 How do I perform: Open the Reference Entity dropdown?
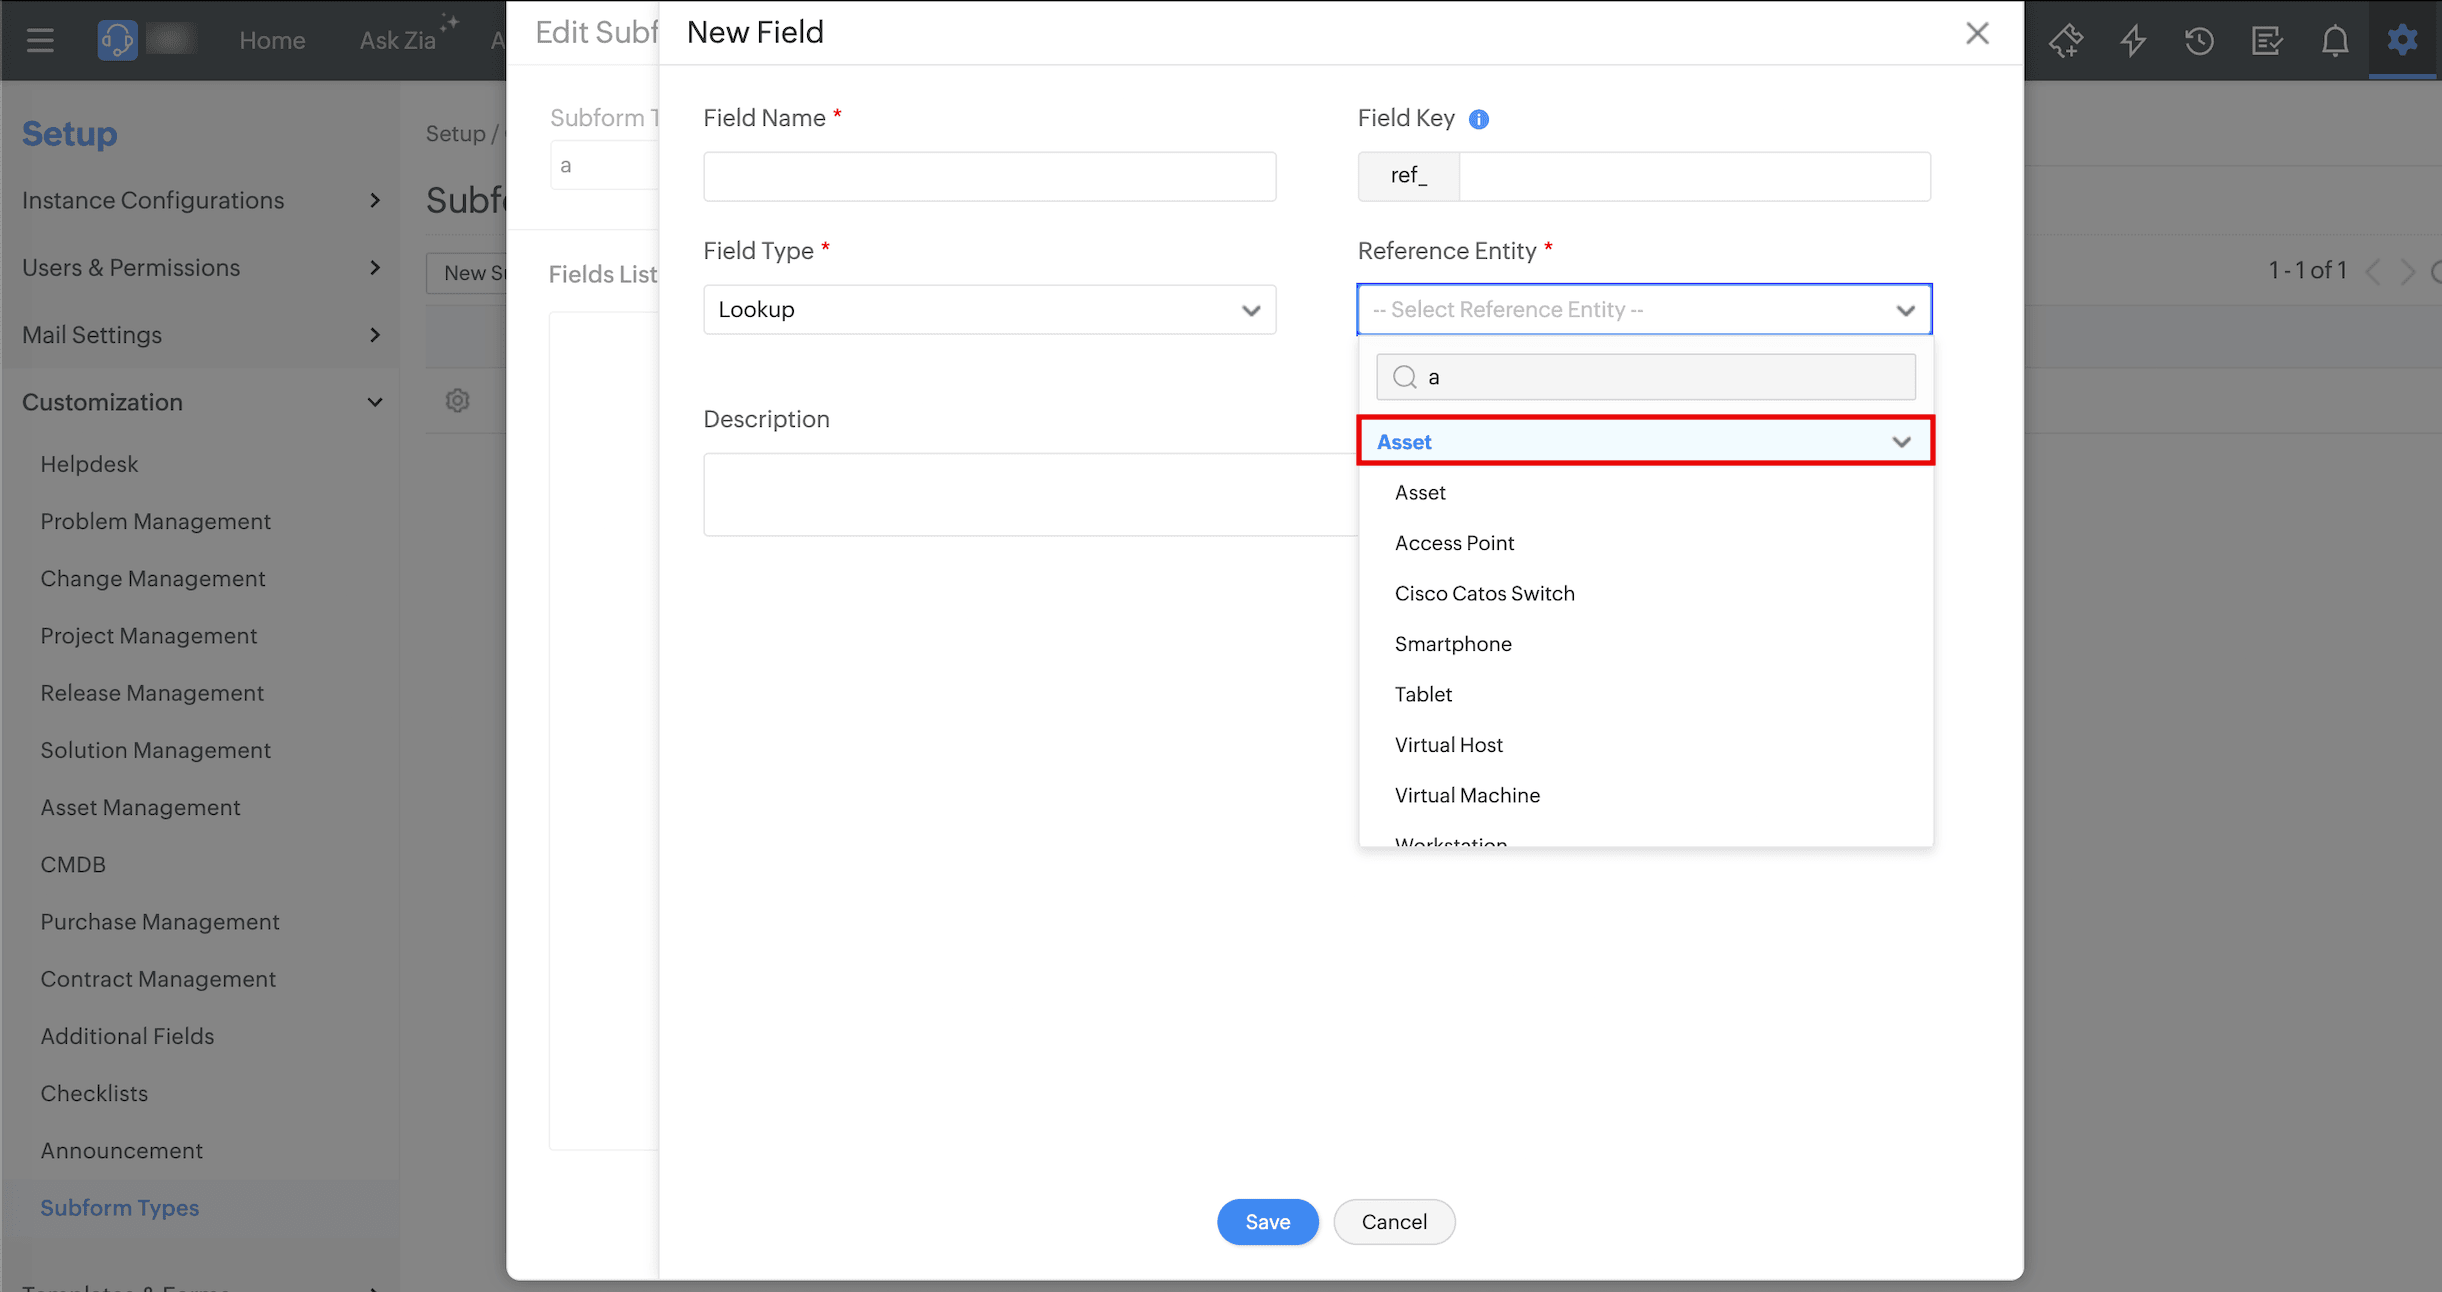pyautogui.click(x=1644, y=310)
